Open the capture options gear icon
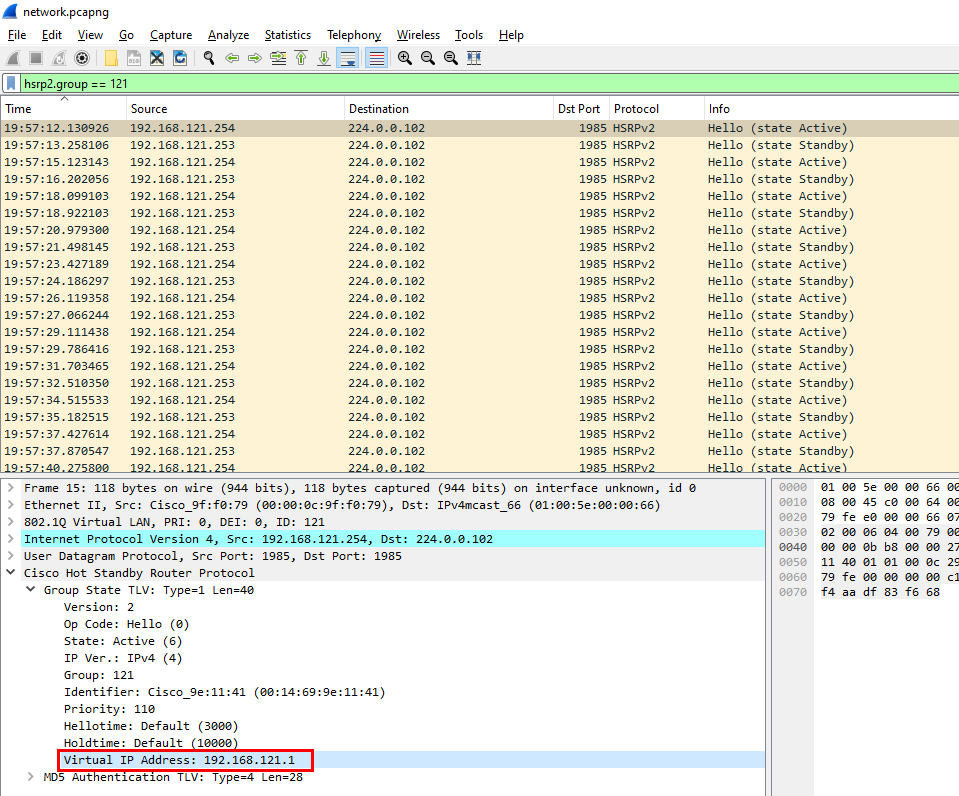Image resolution: width=959 pixels, height=796 pixels. (x=82, y=58)
